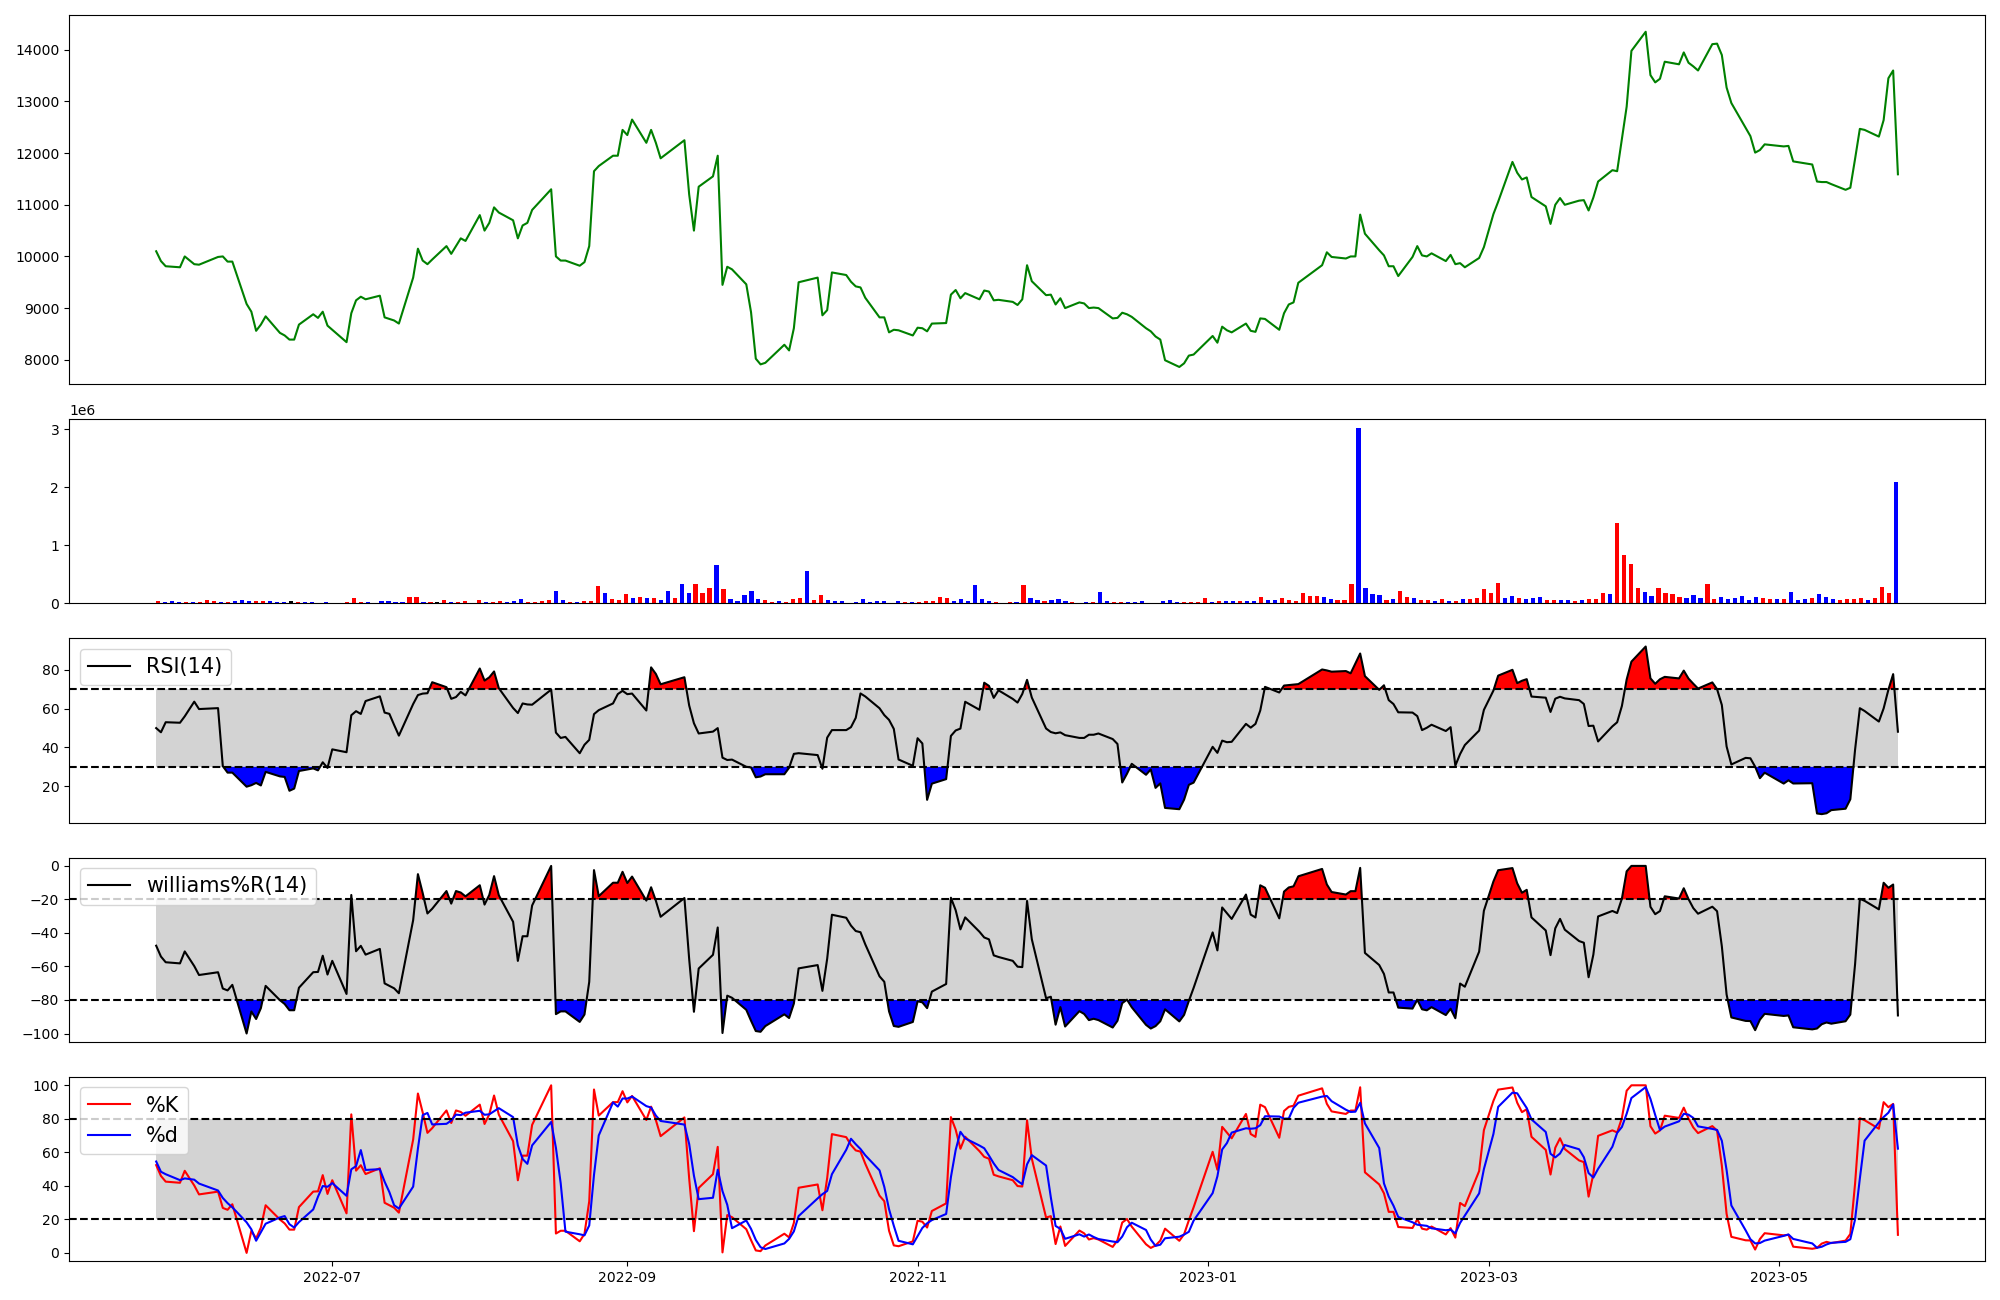Click the 8000 price axis tick label
This screenshot has height=1300, width=2000.
coord(41,360)
